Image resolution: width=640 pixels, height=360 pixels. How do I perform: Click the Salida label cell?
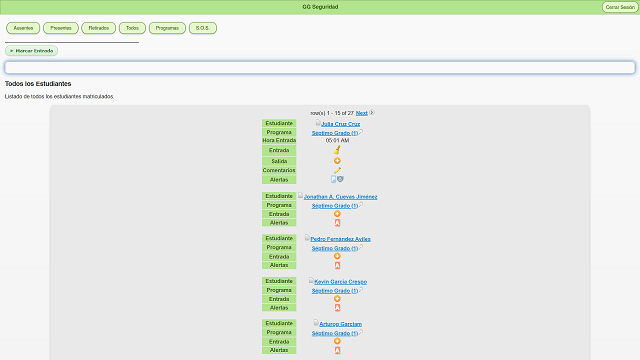279,161
